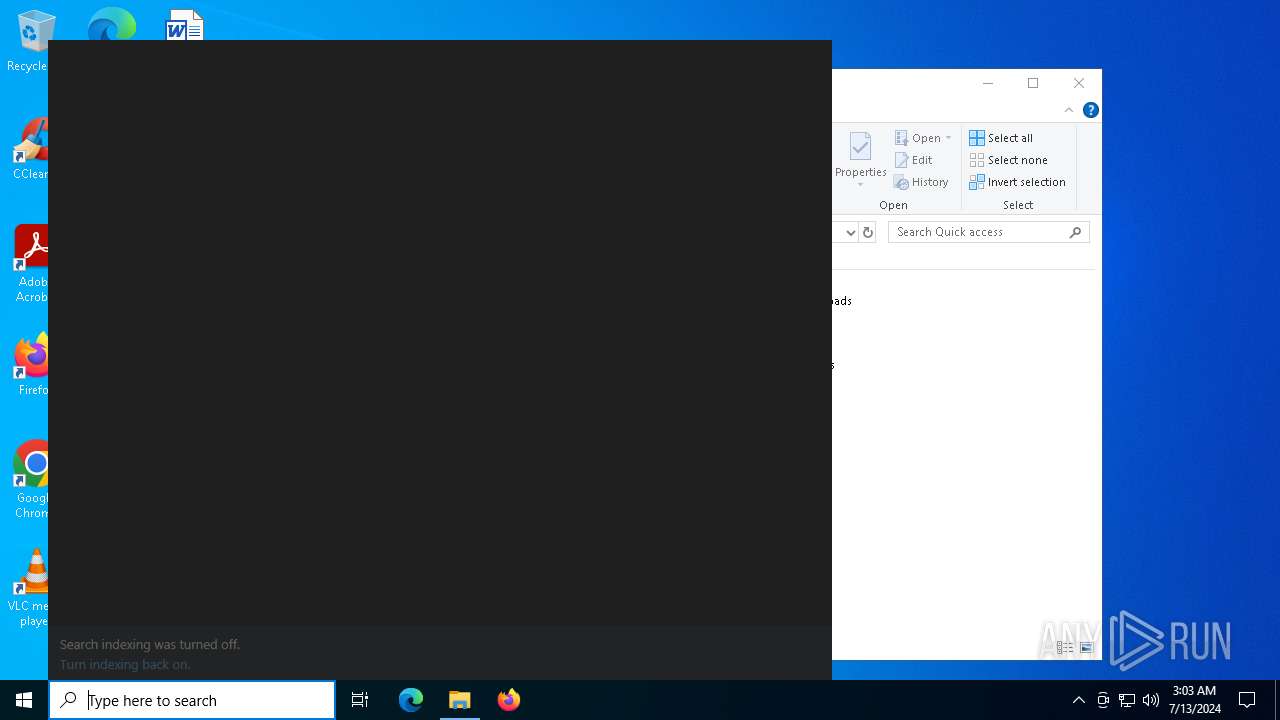Open Properties in File Explorer ribbon
Image resolution: width=1280 pixels, height=720 pixels.
point(860,158)
